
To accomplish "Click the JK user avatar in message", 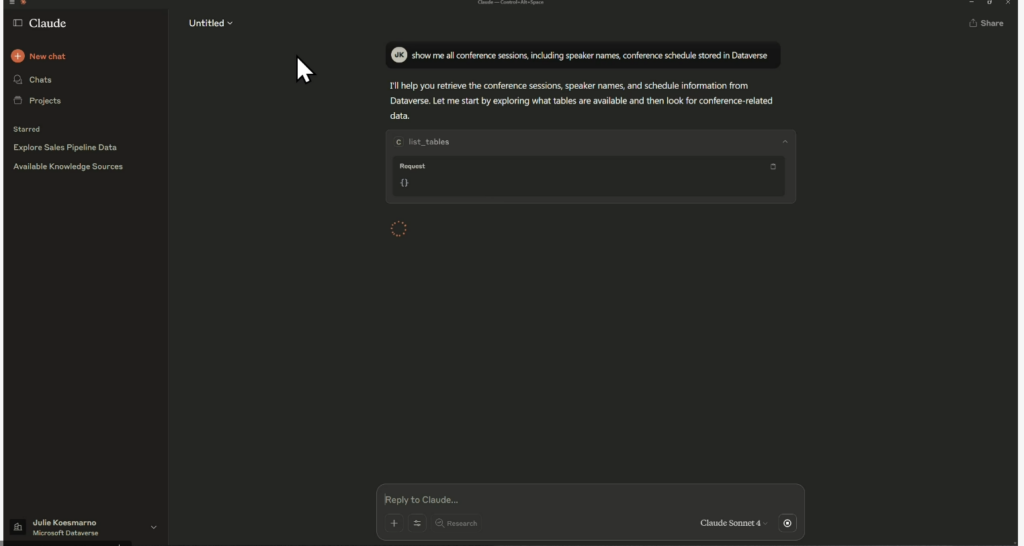I will [399, 56].
